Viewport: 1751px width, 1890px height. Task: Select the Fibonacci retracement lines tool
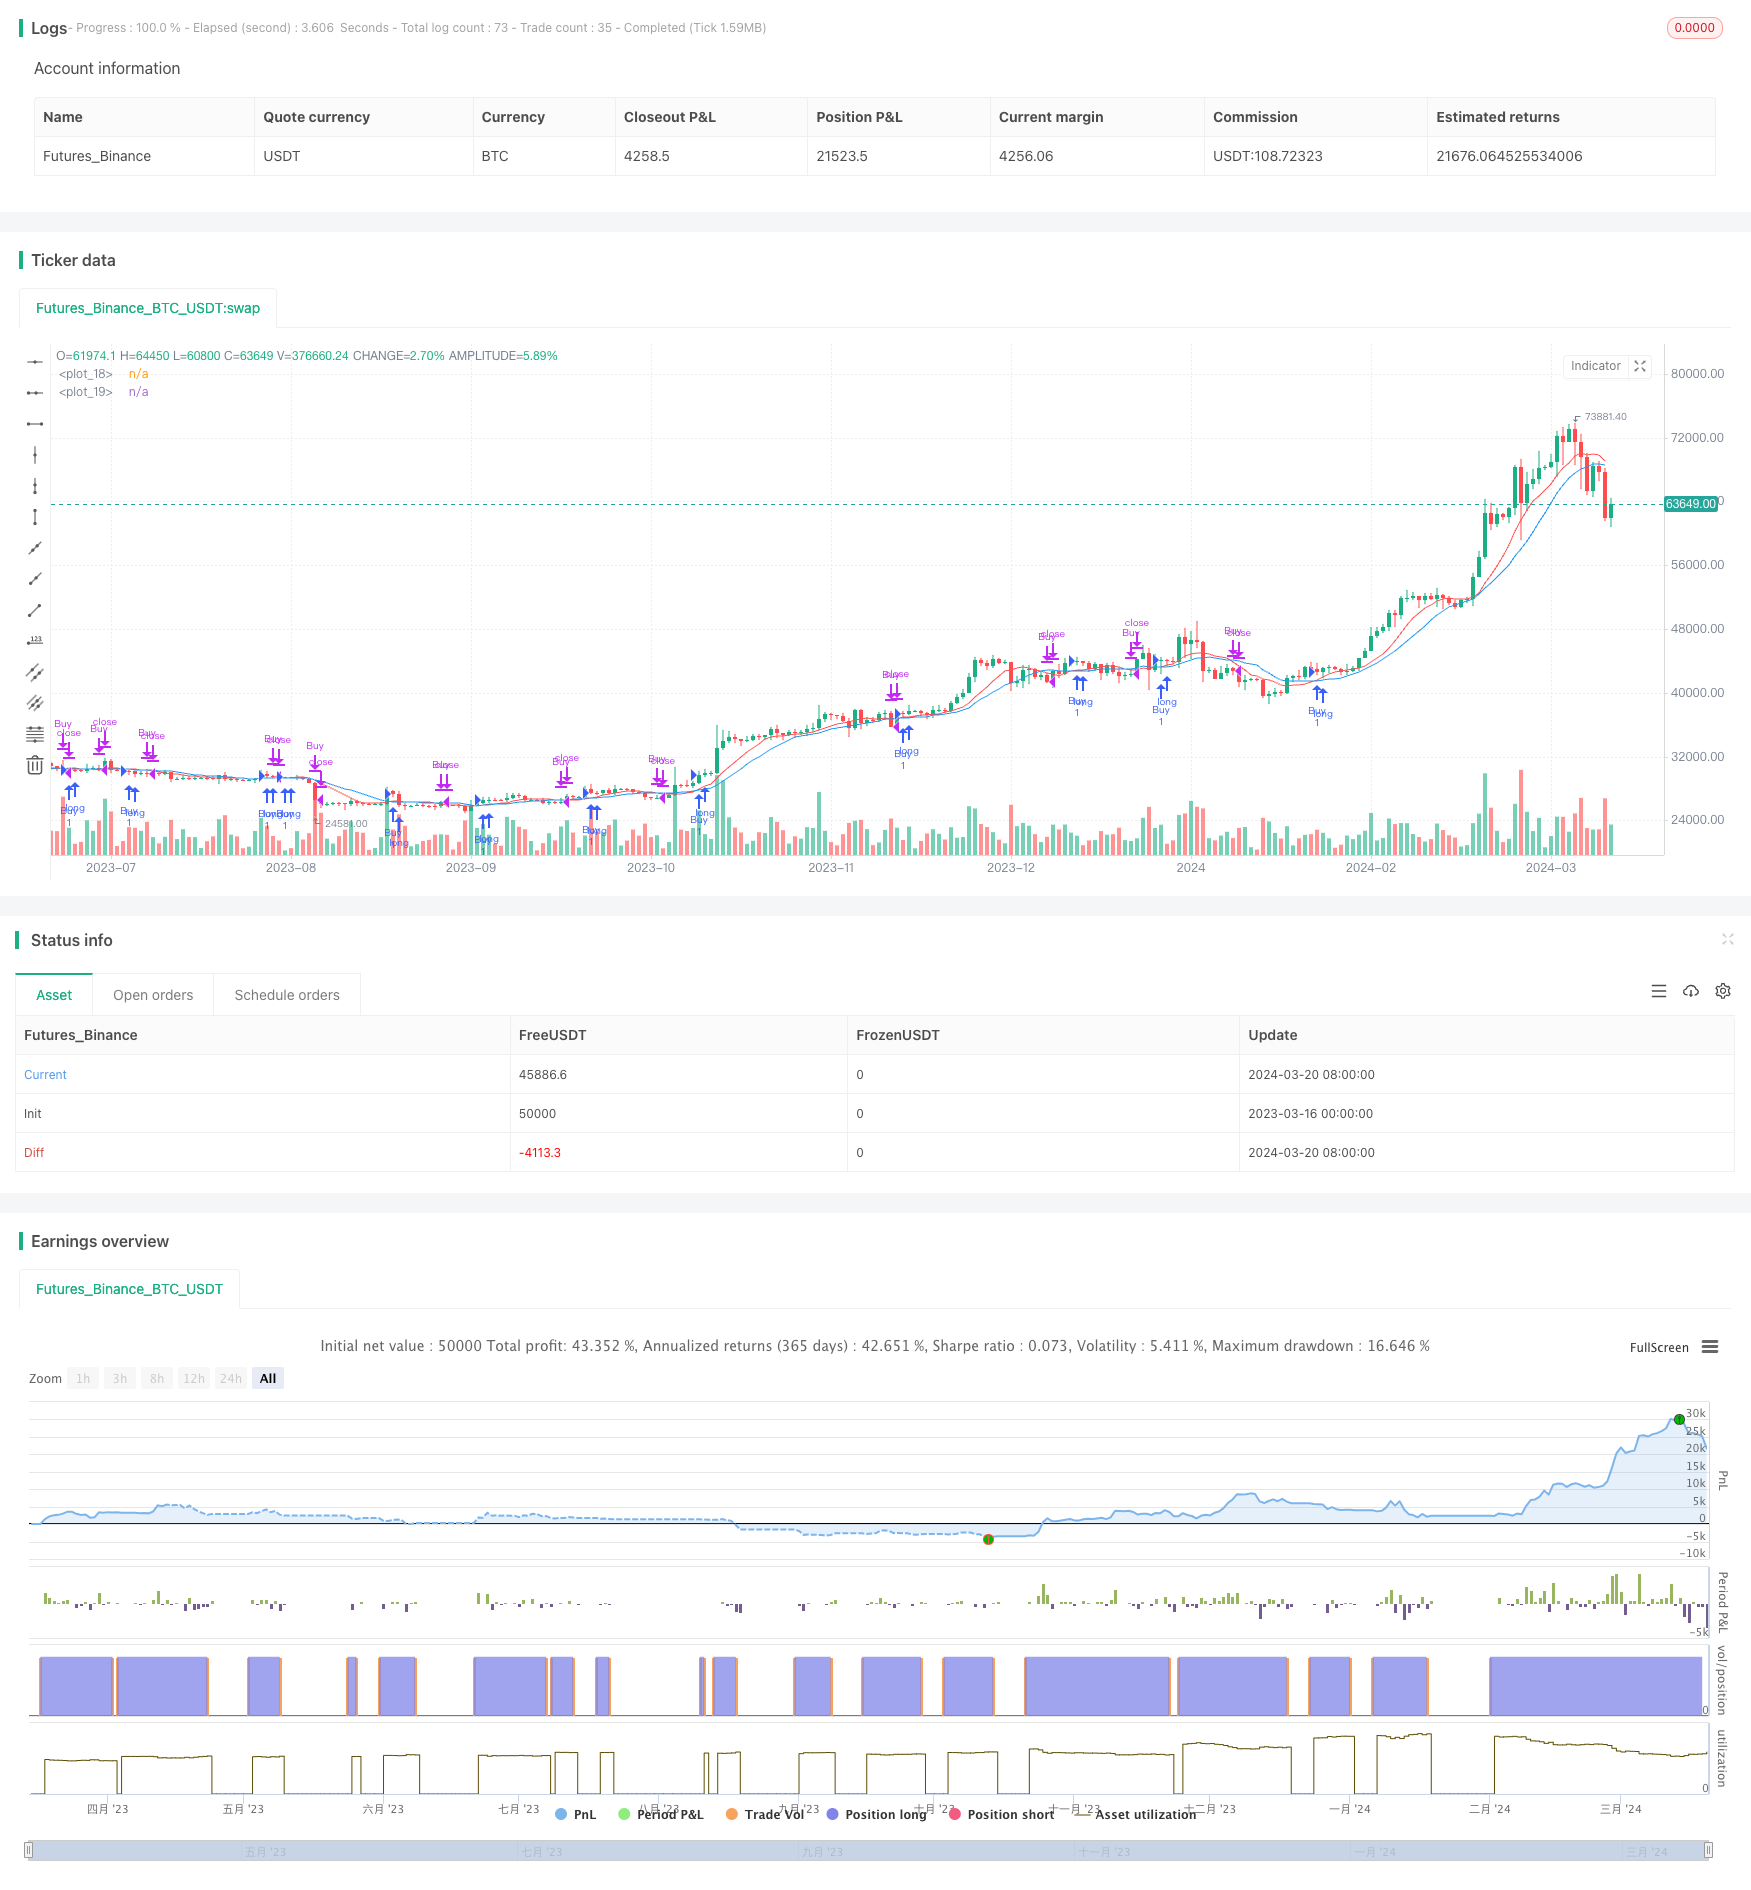[x=35, y=734]
